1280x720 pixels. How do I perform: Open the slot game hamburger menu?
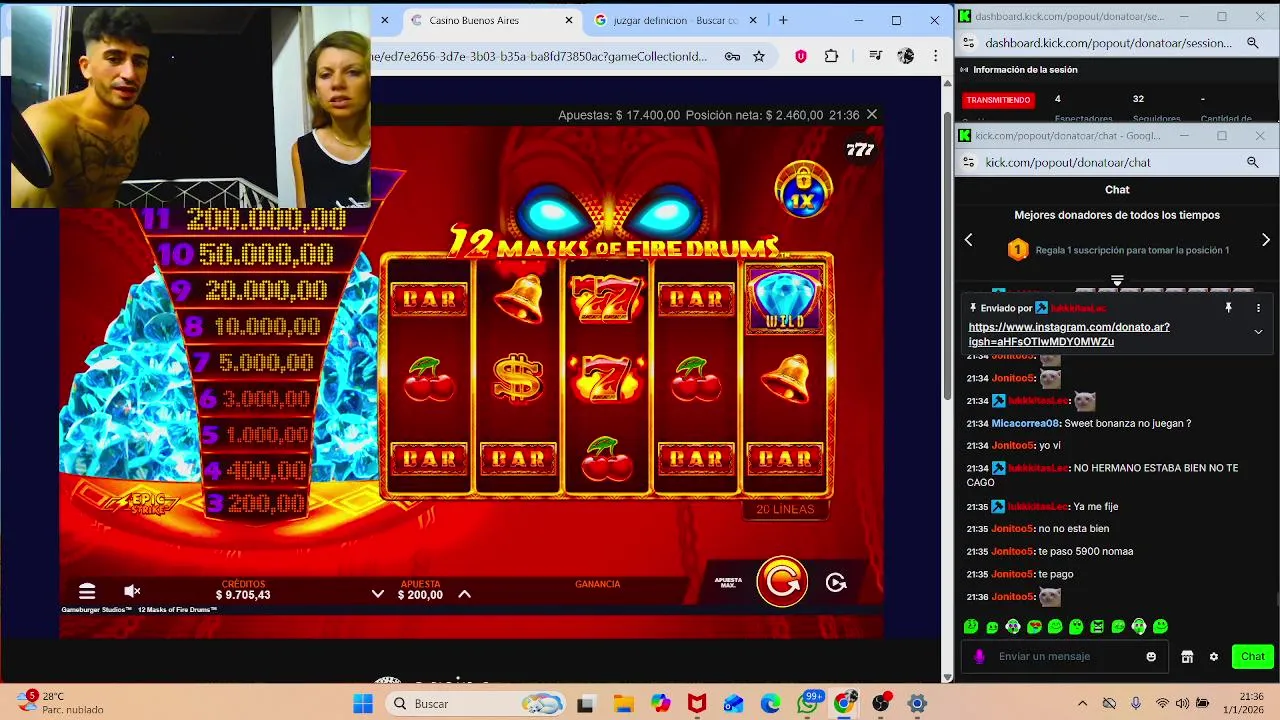[87, 591]
